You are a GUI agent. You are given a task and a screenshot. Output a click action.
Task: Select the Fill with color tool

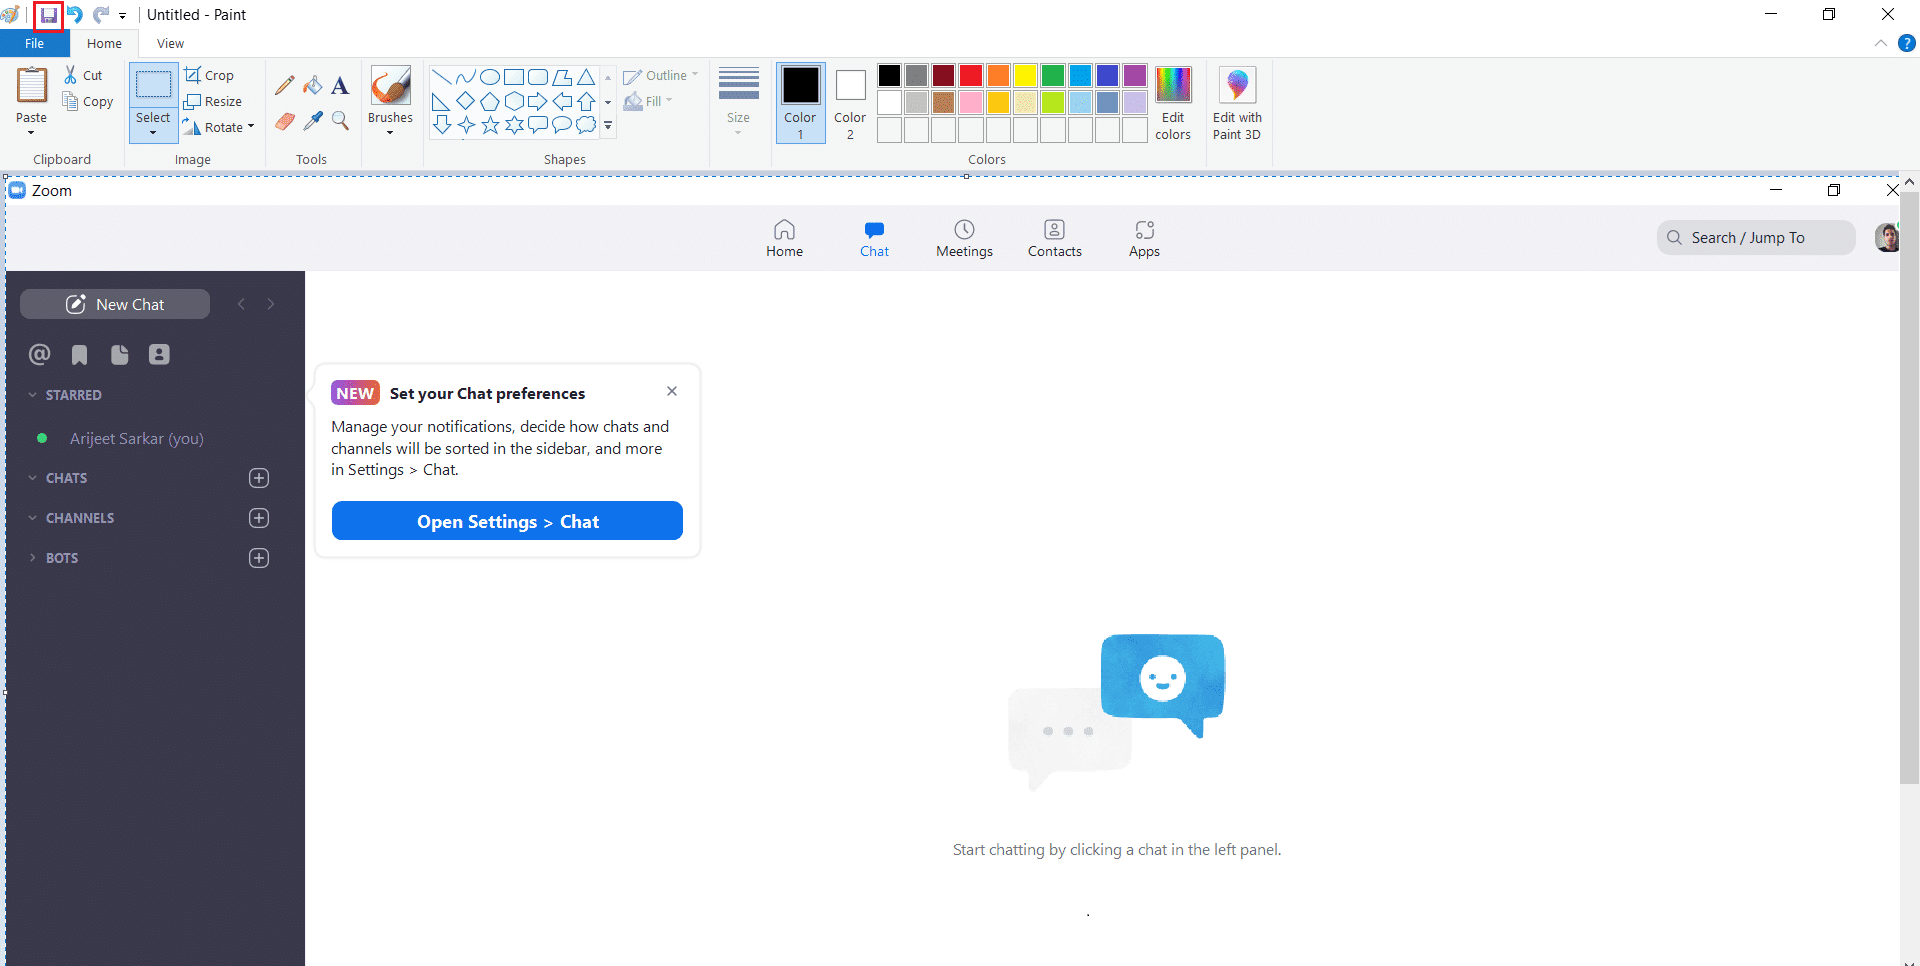click(x=313, y=84)
